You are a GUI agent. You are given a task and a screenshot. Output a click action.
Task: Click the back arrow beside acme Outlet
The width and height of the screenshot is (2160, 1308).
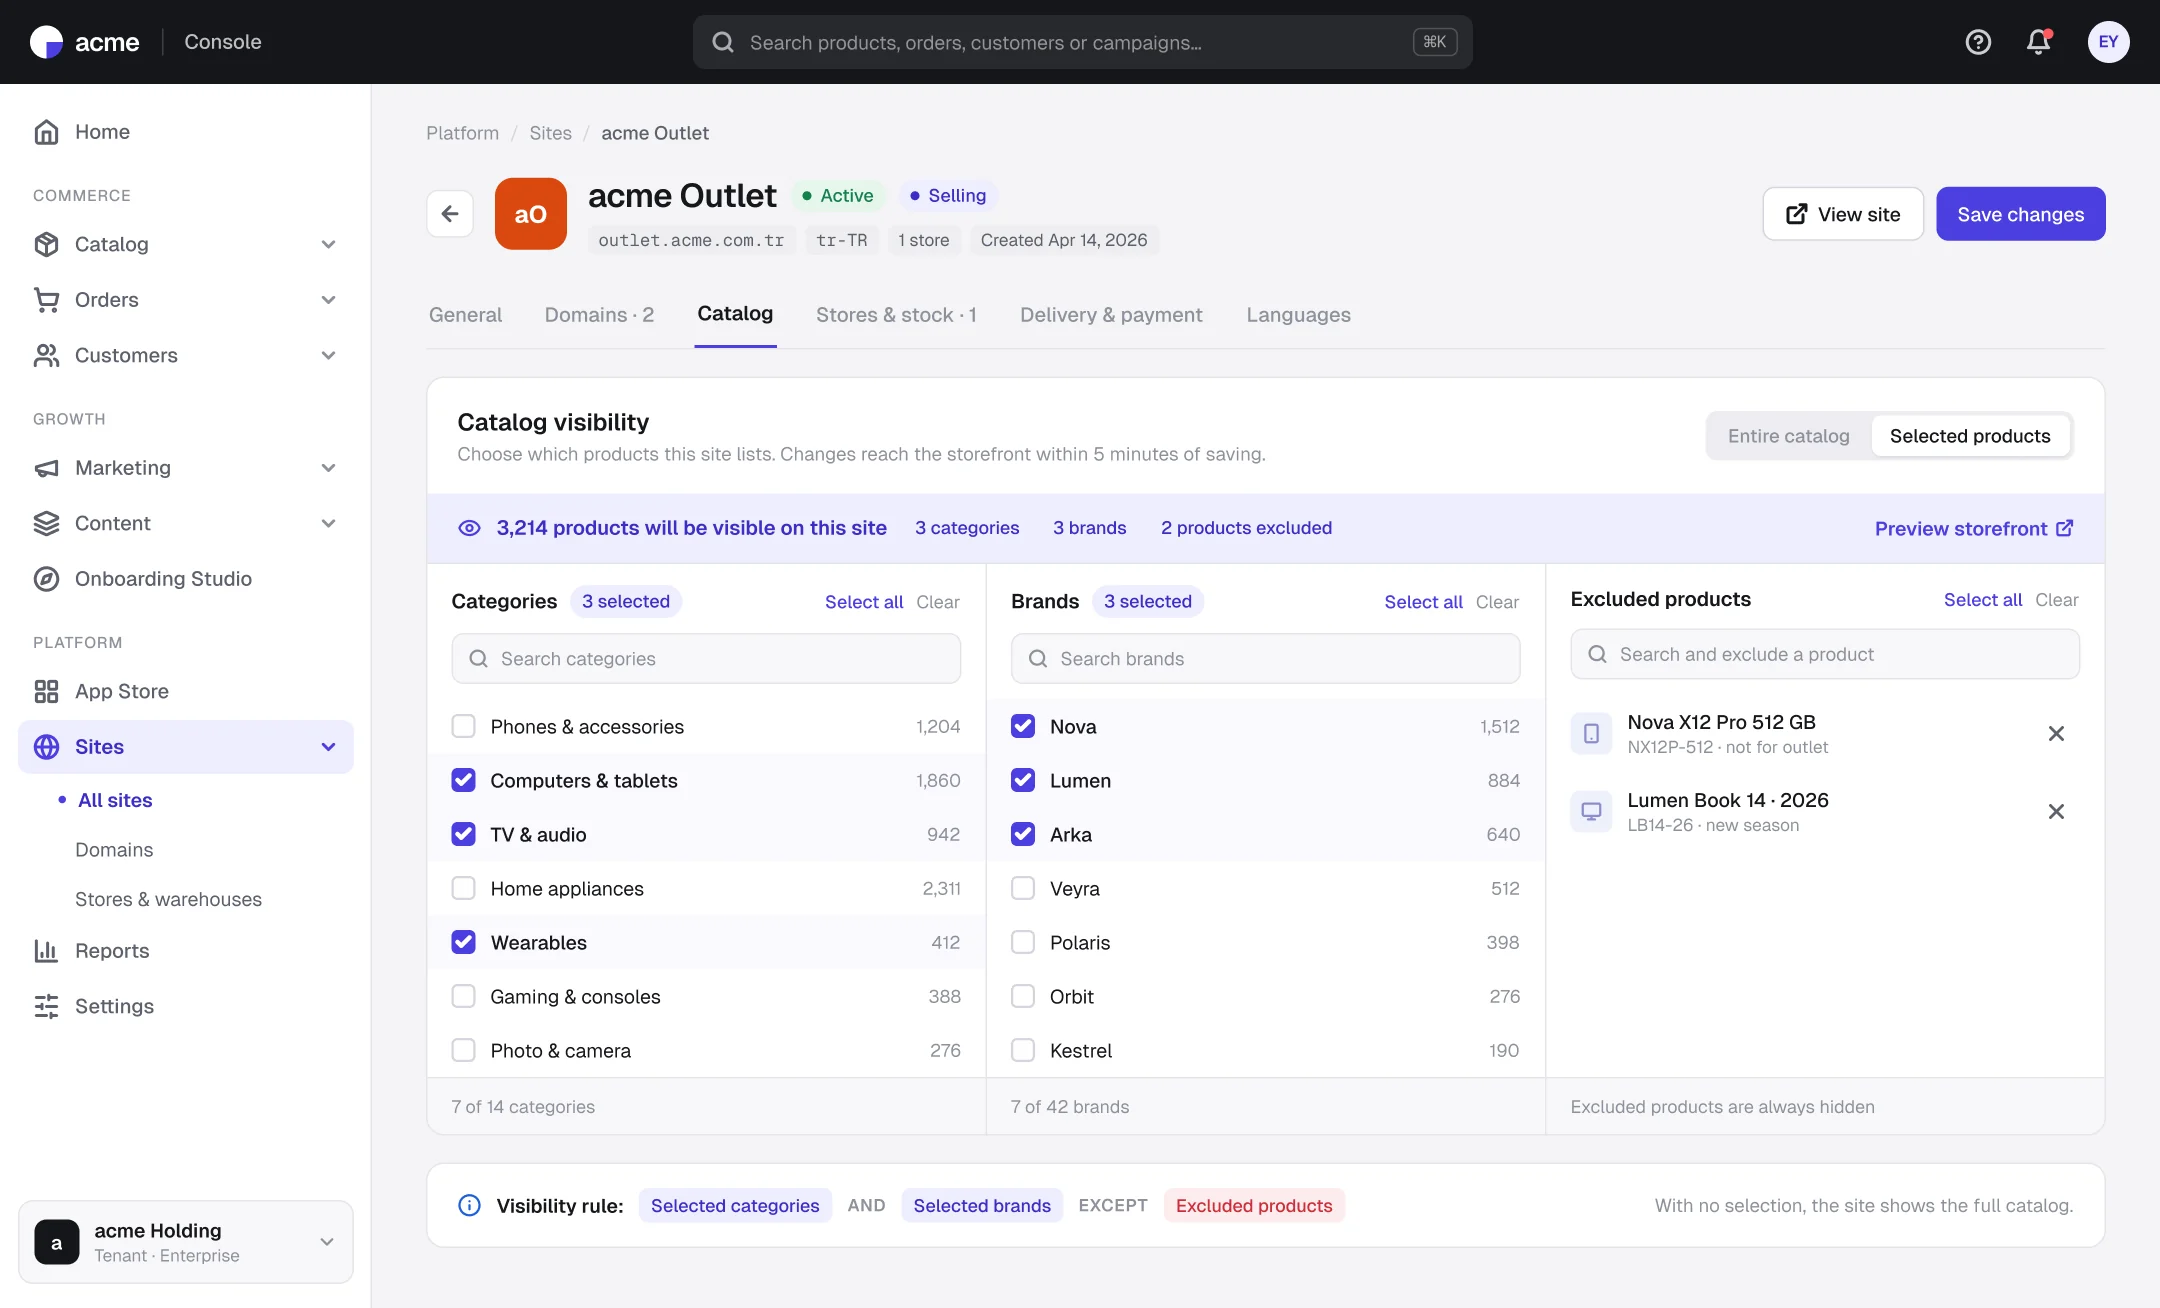450,214
